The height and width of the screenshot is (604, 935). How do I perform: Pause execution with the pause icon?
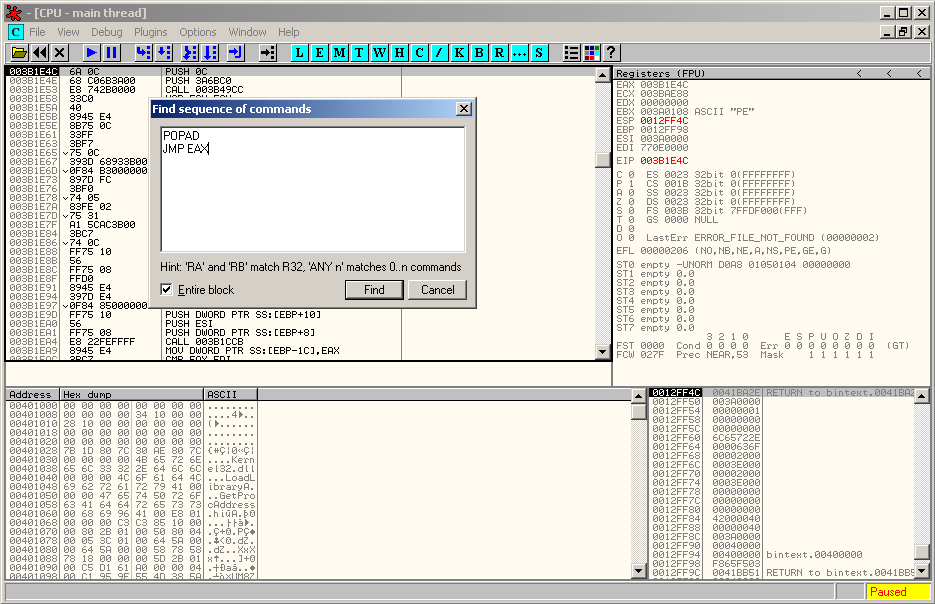(111, 52)
